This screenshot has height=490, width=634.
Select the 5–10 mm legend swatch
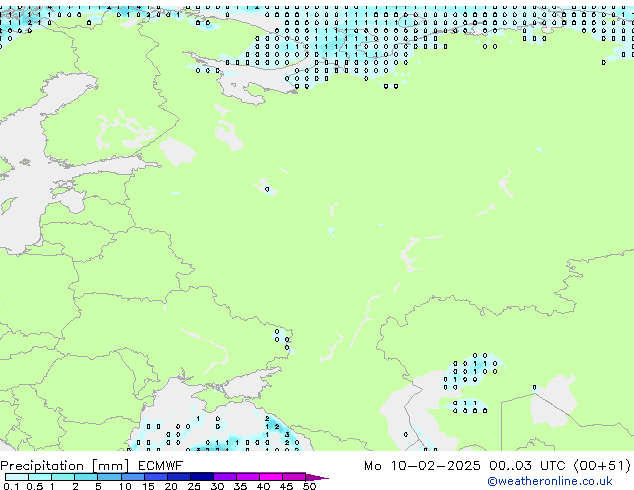(110, 477)
